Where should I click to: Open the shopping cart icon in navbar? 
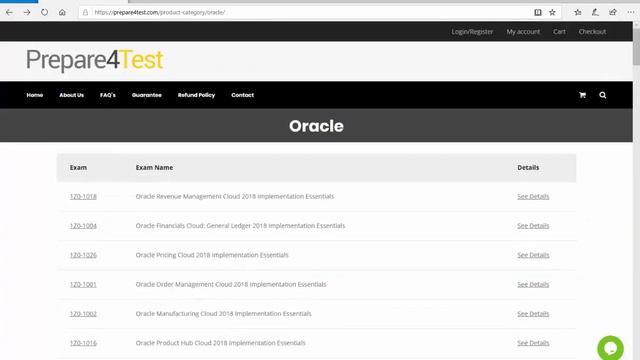582,95
